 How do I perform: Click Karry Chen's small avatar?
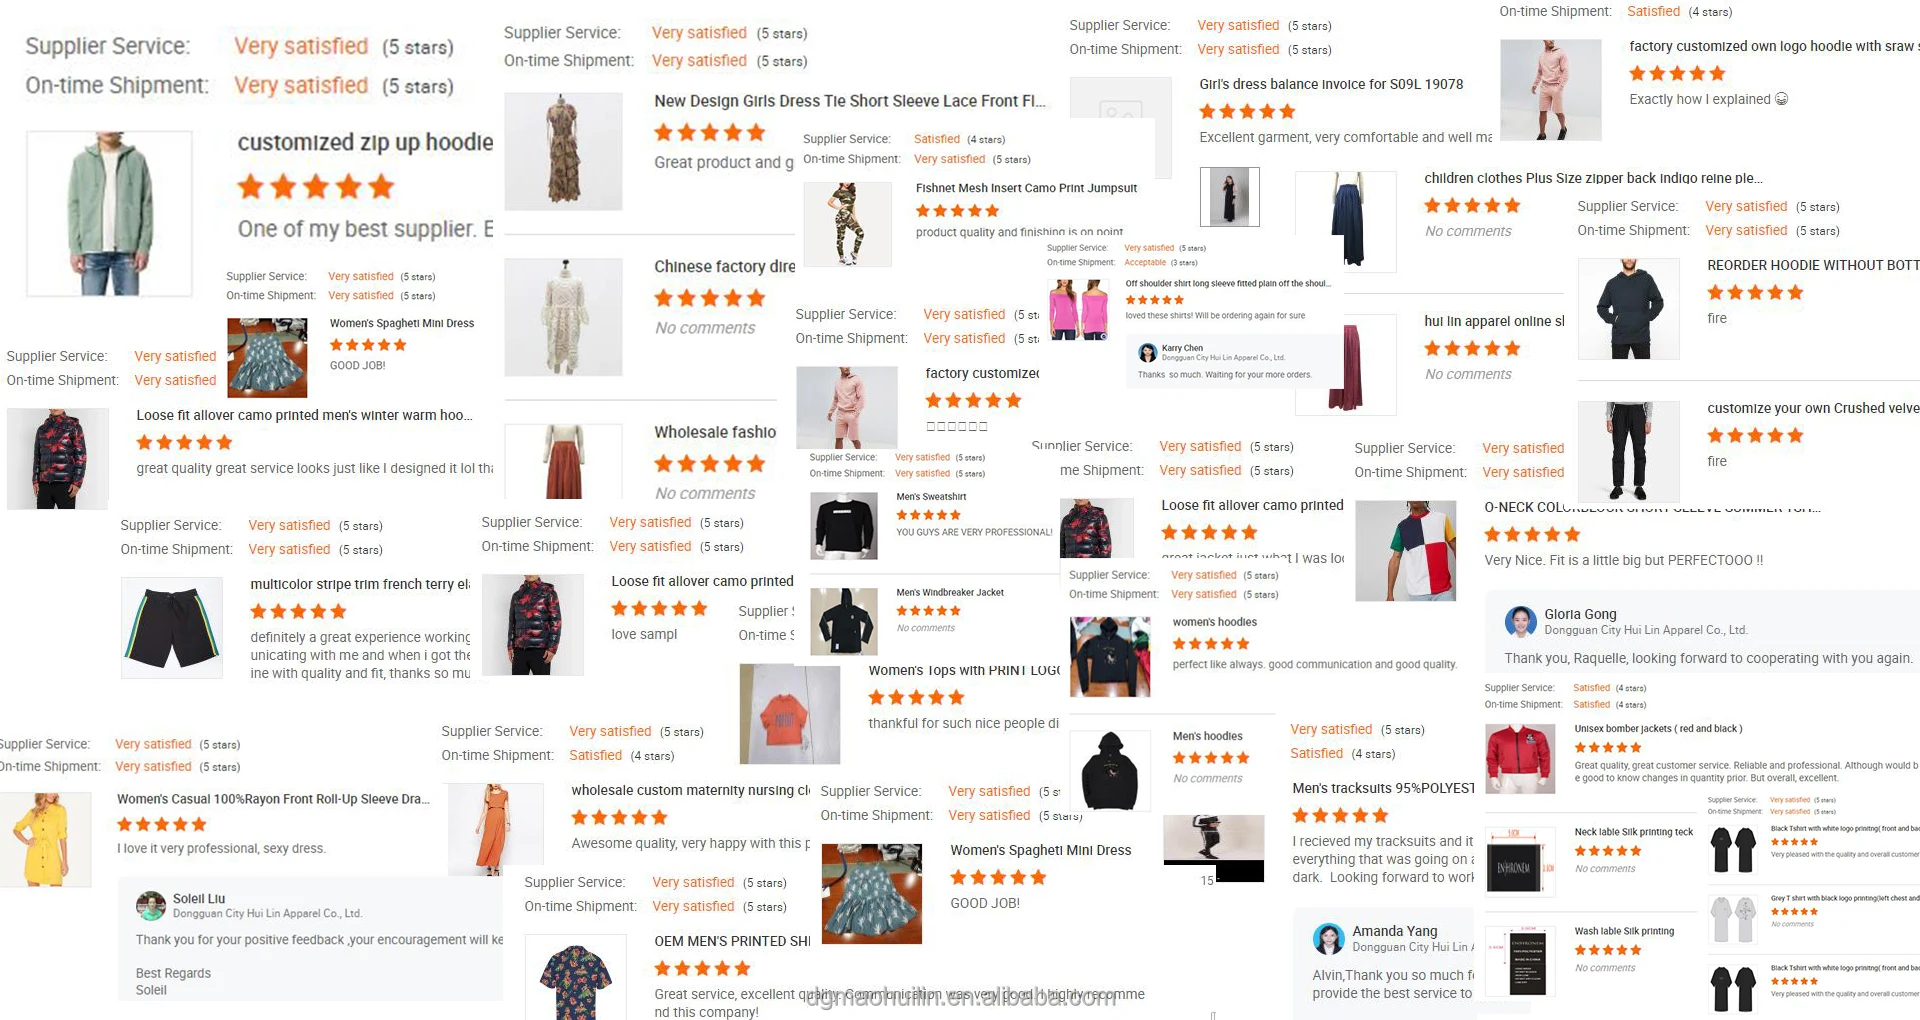[x=1148, y=353]
